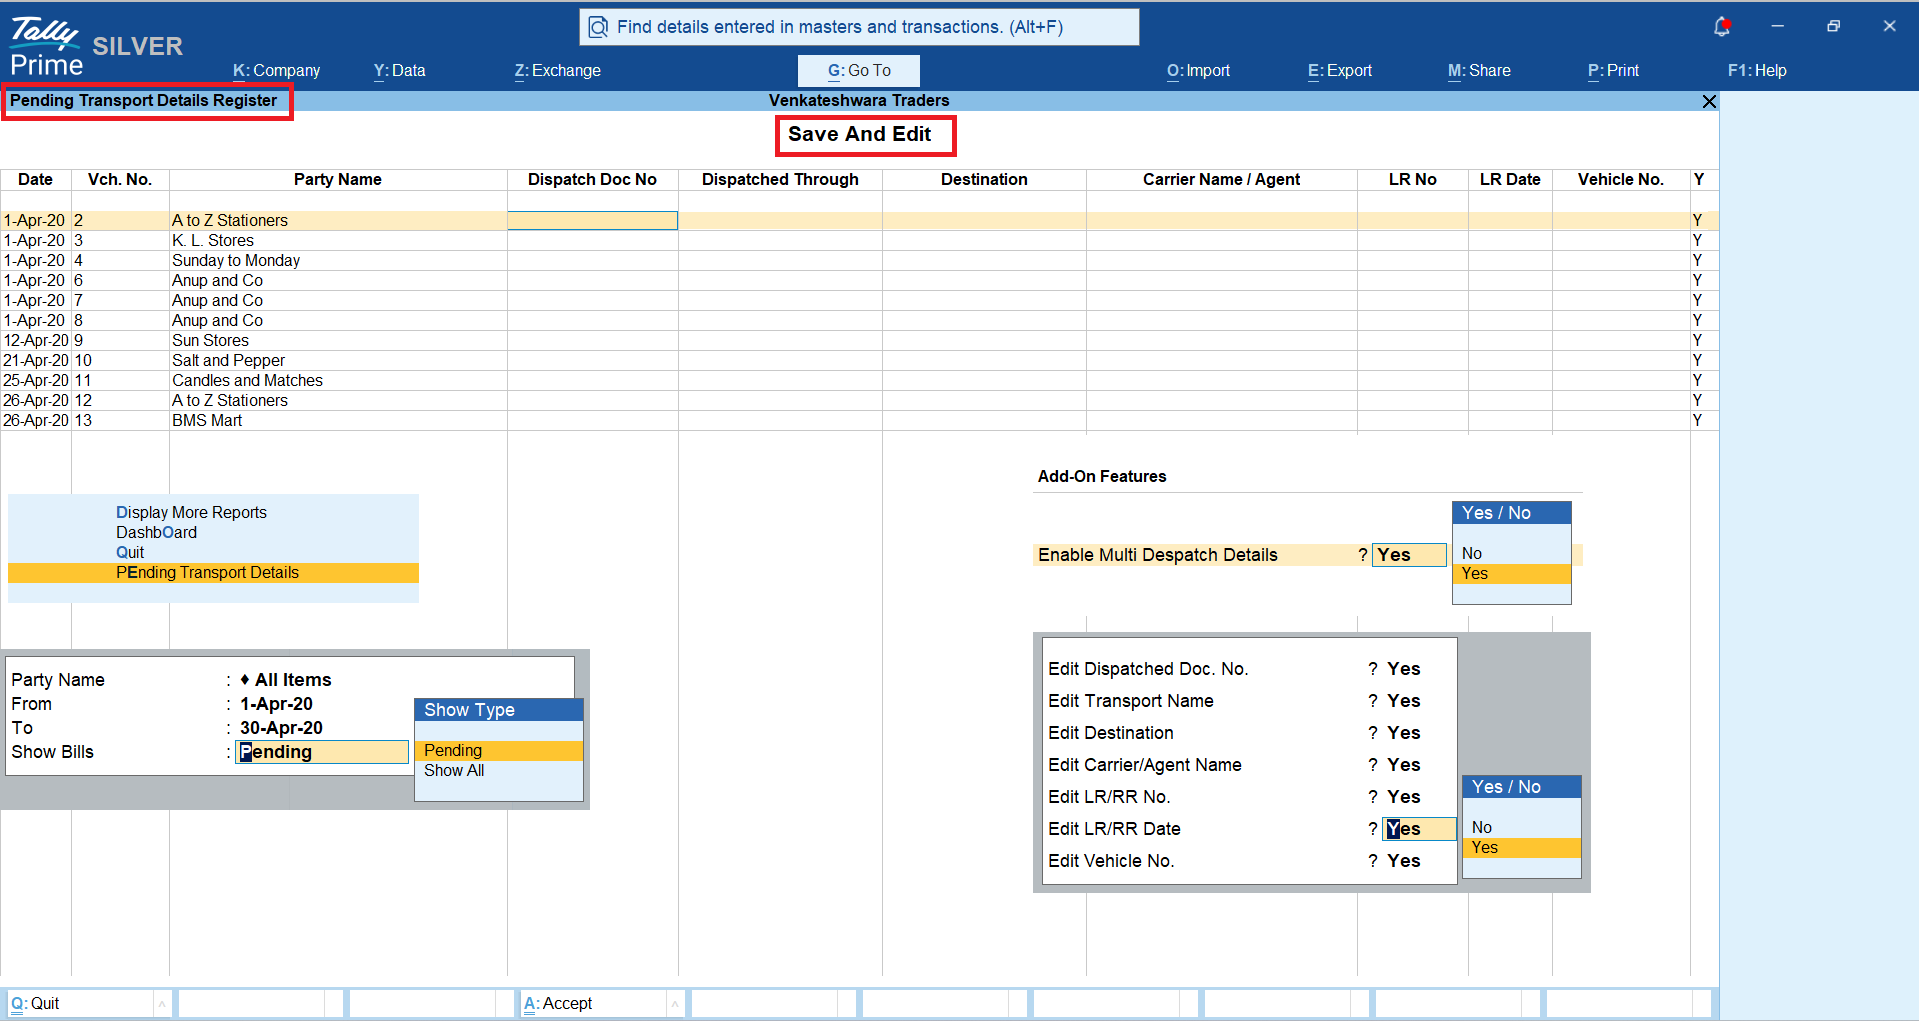Choose Pending in the Show Type list
This screenshot has width=1919, height=1021.
click(499, 751)
